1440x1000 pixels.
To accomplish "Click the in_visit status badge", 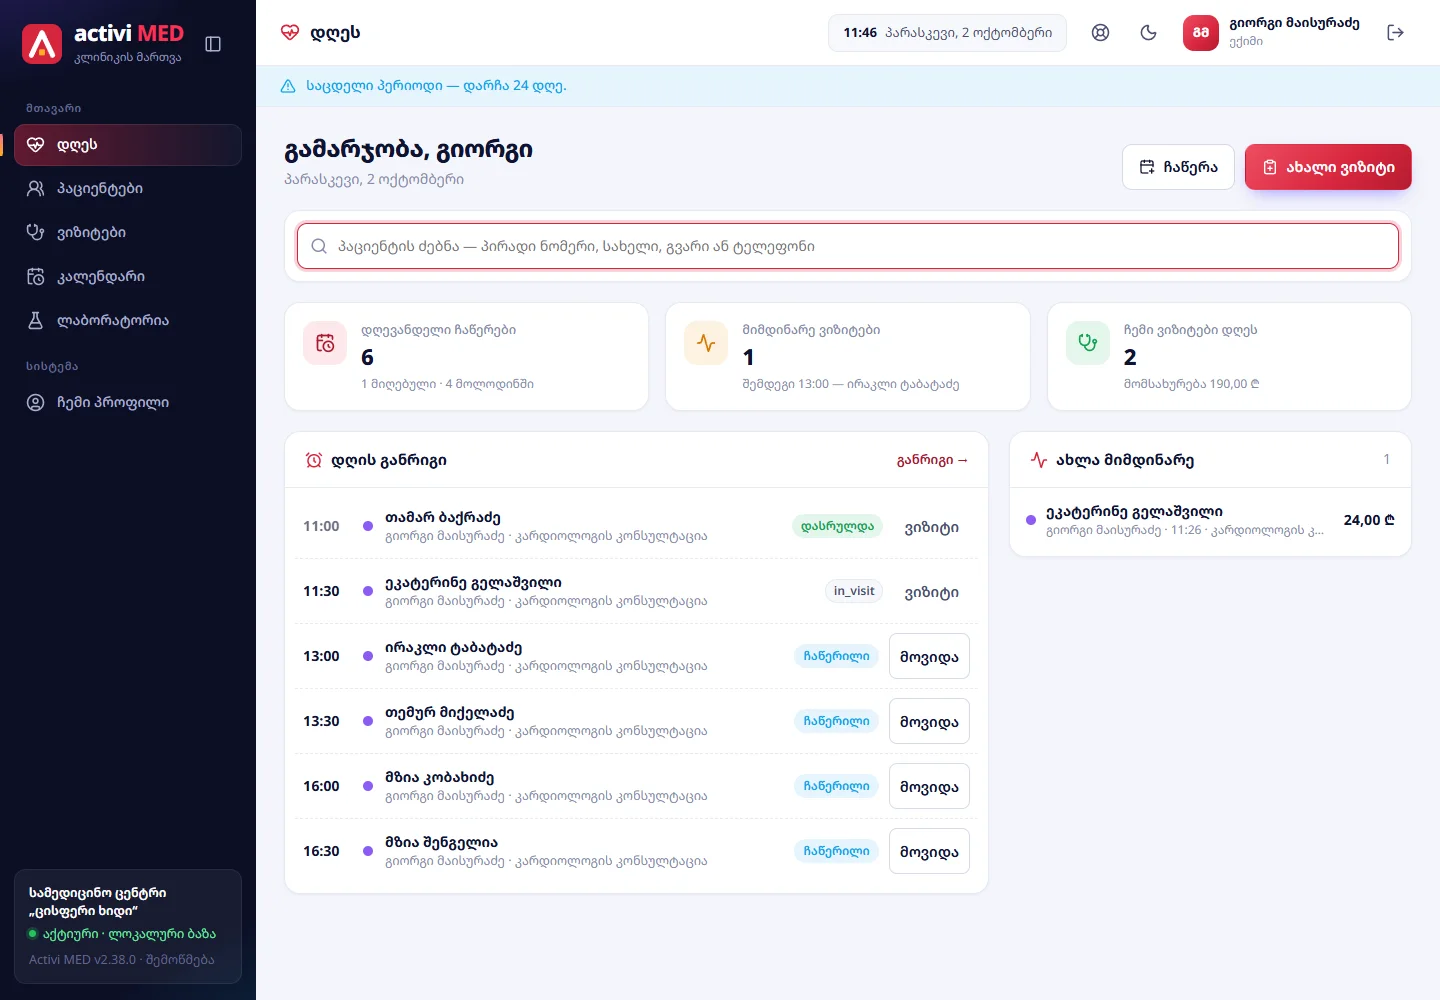I will (854, 591).
